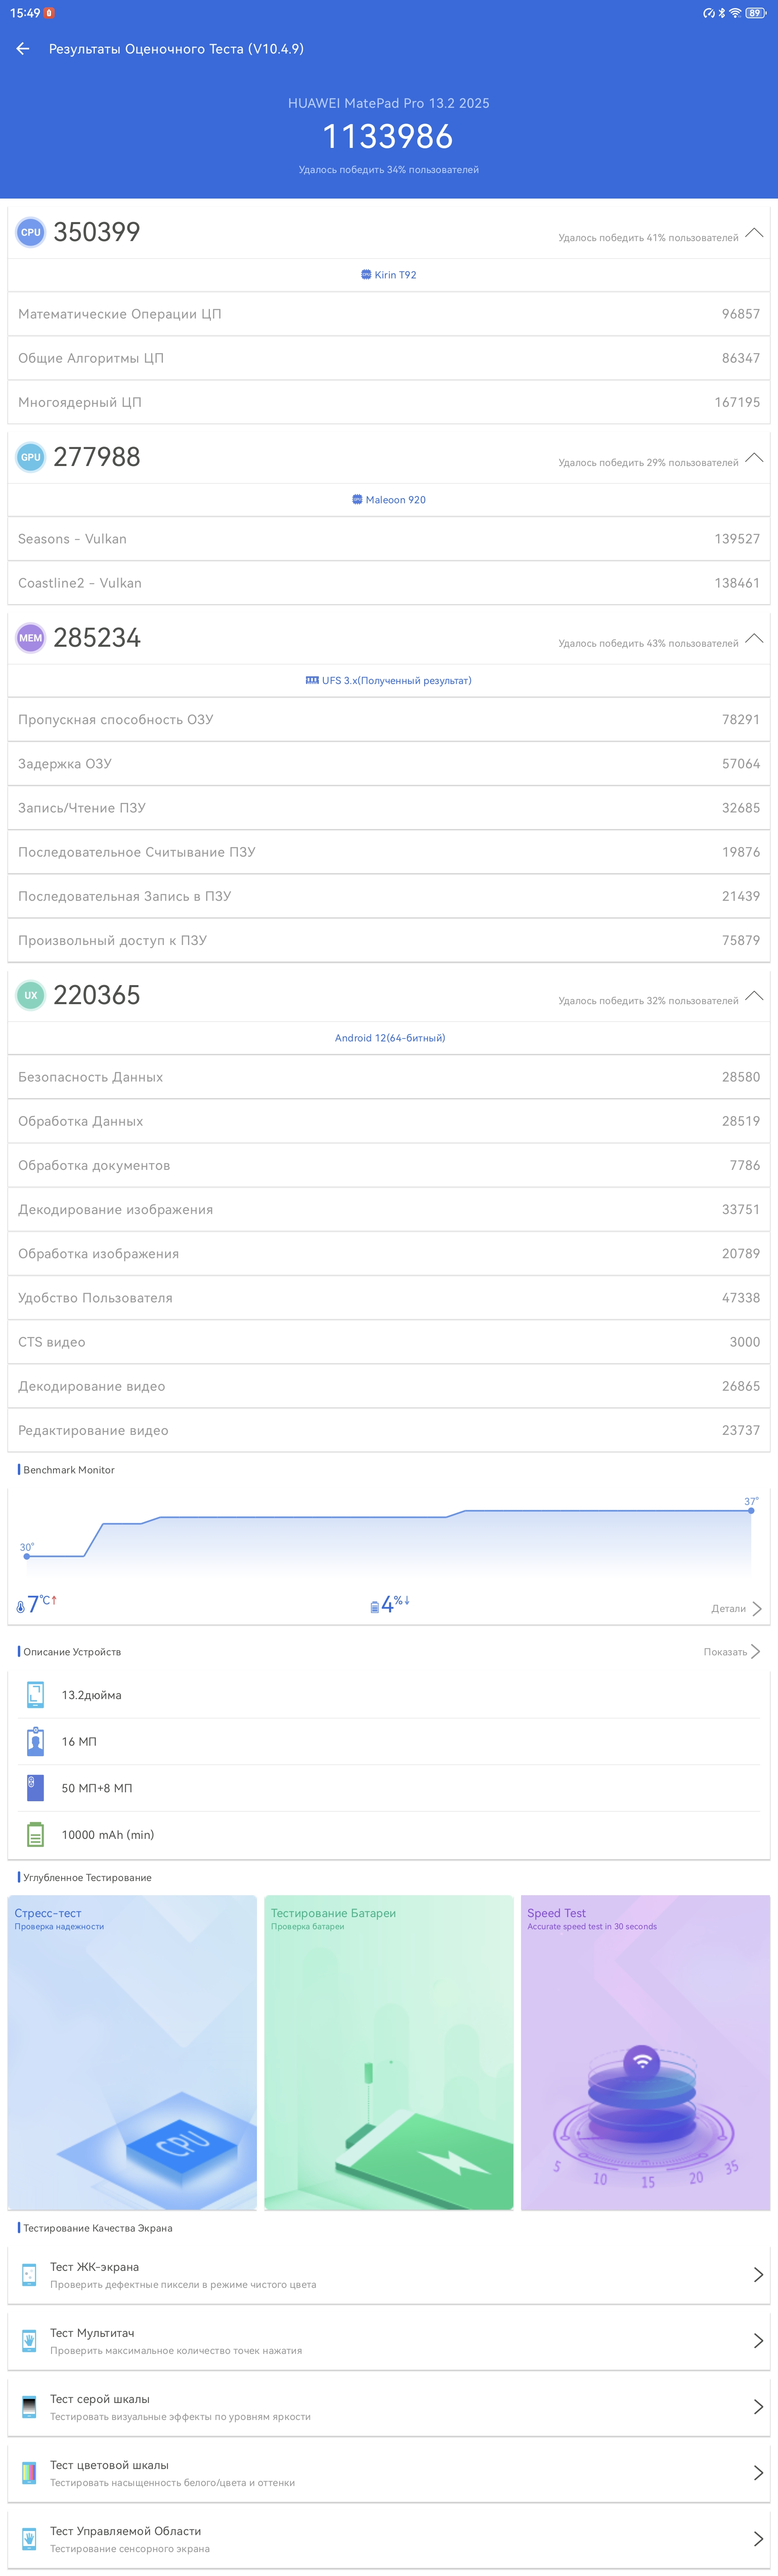Tap the CTS видео row

pos(389,1342)
